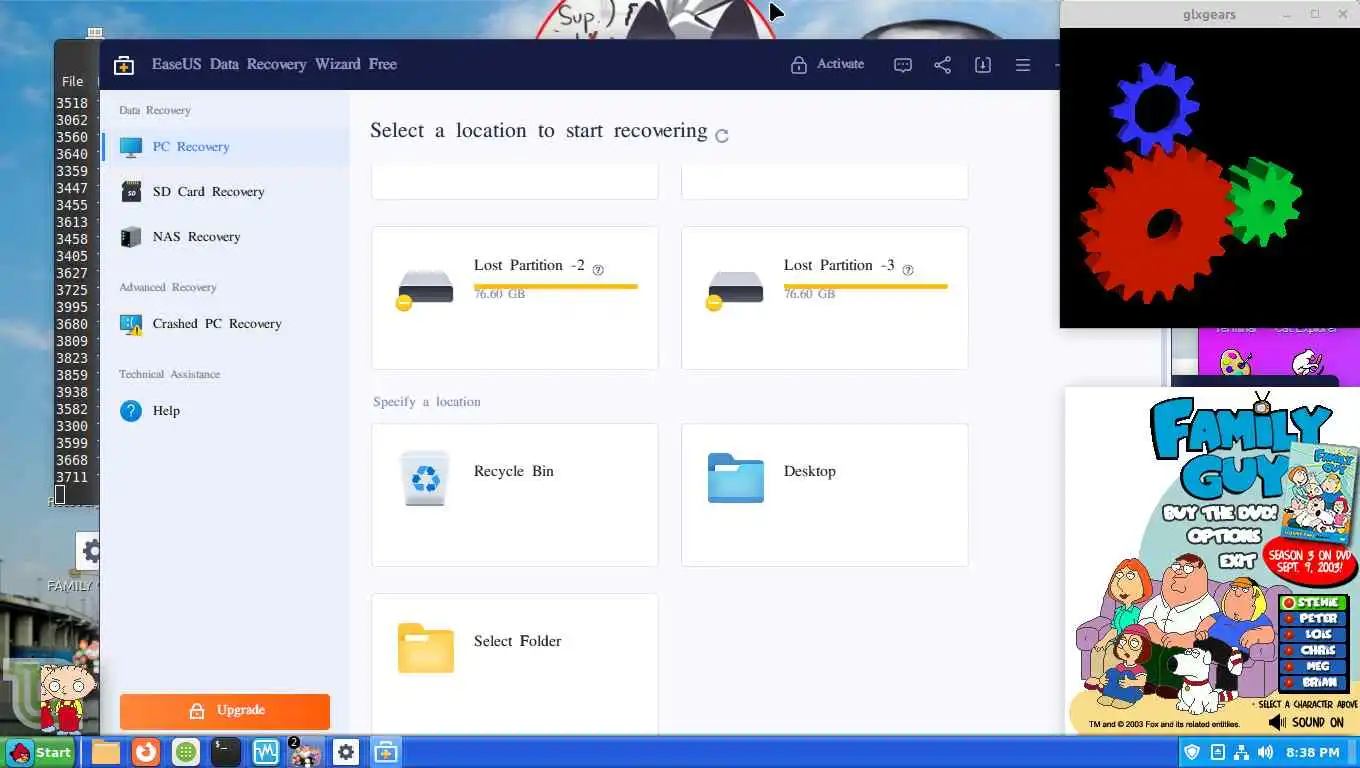Launch the orange Firefox-style browser in taskbar

146,752
